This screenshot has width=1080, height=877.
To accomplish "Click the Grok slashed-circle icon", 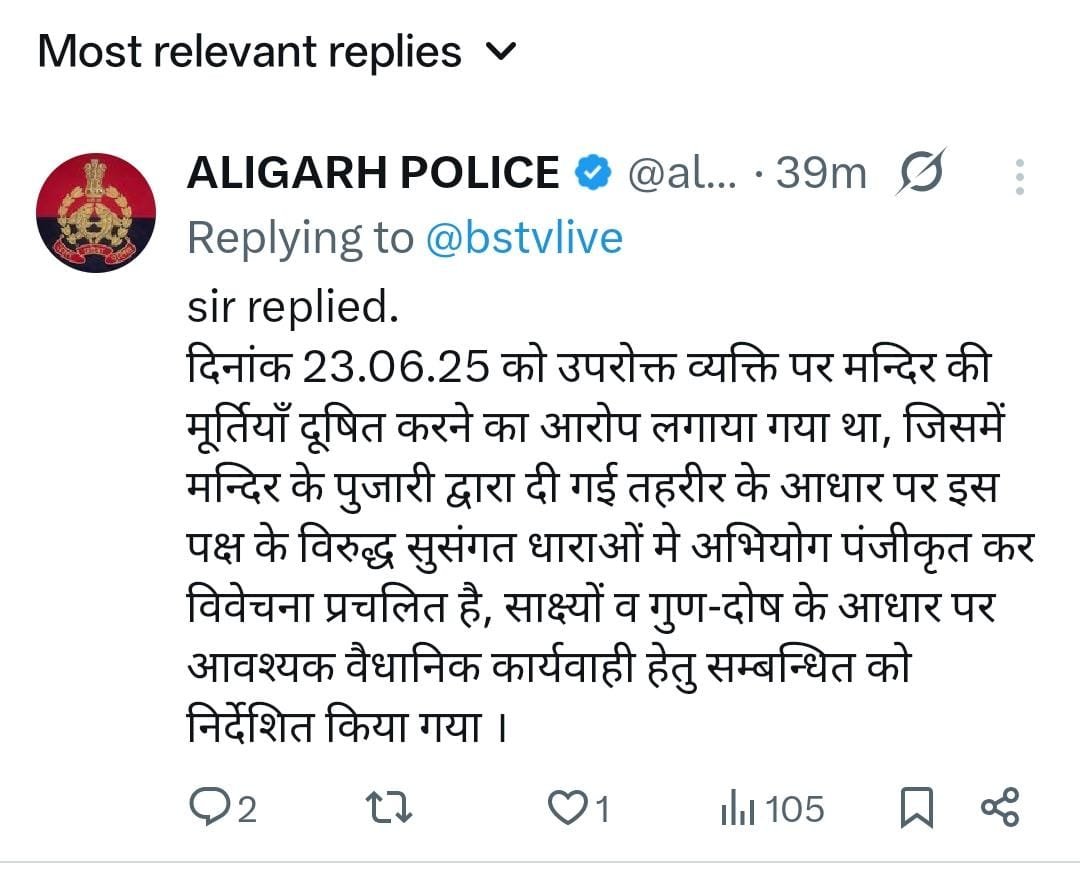I will (x=919, y=175).
